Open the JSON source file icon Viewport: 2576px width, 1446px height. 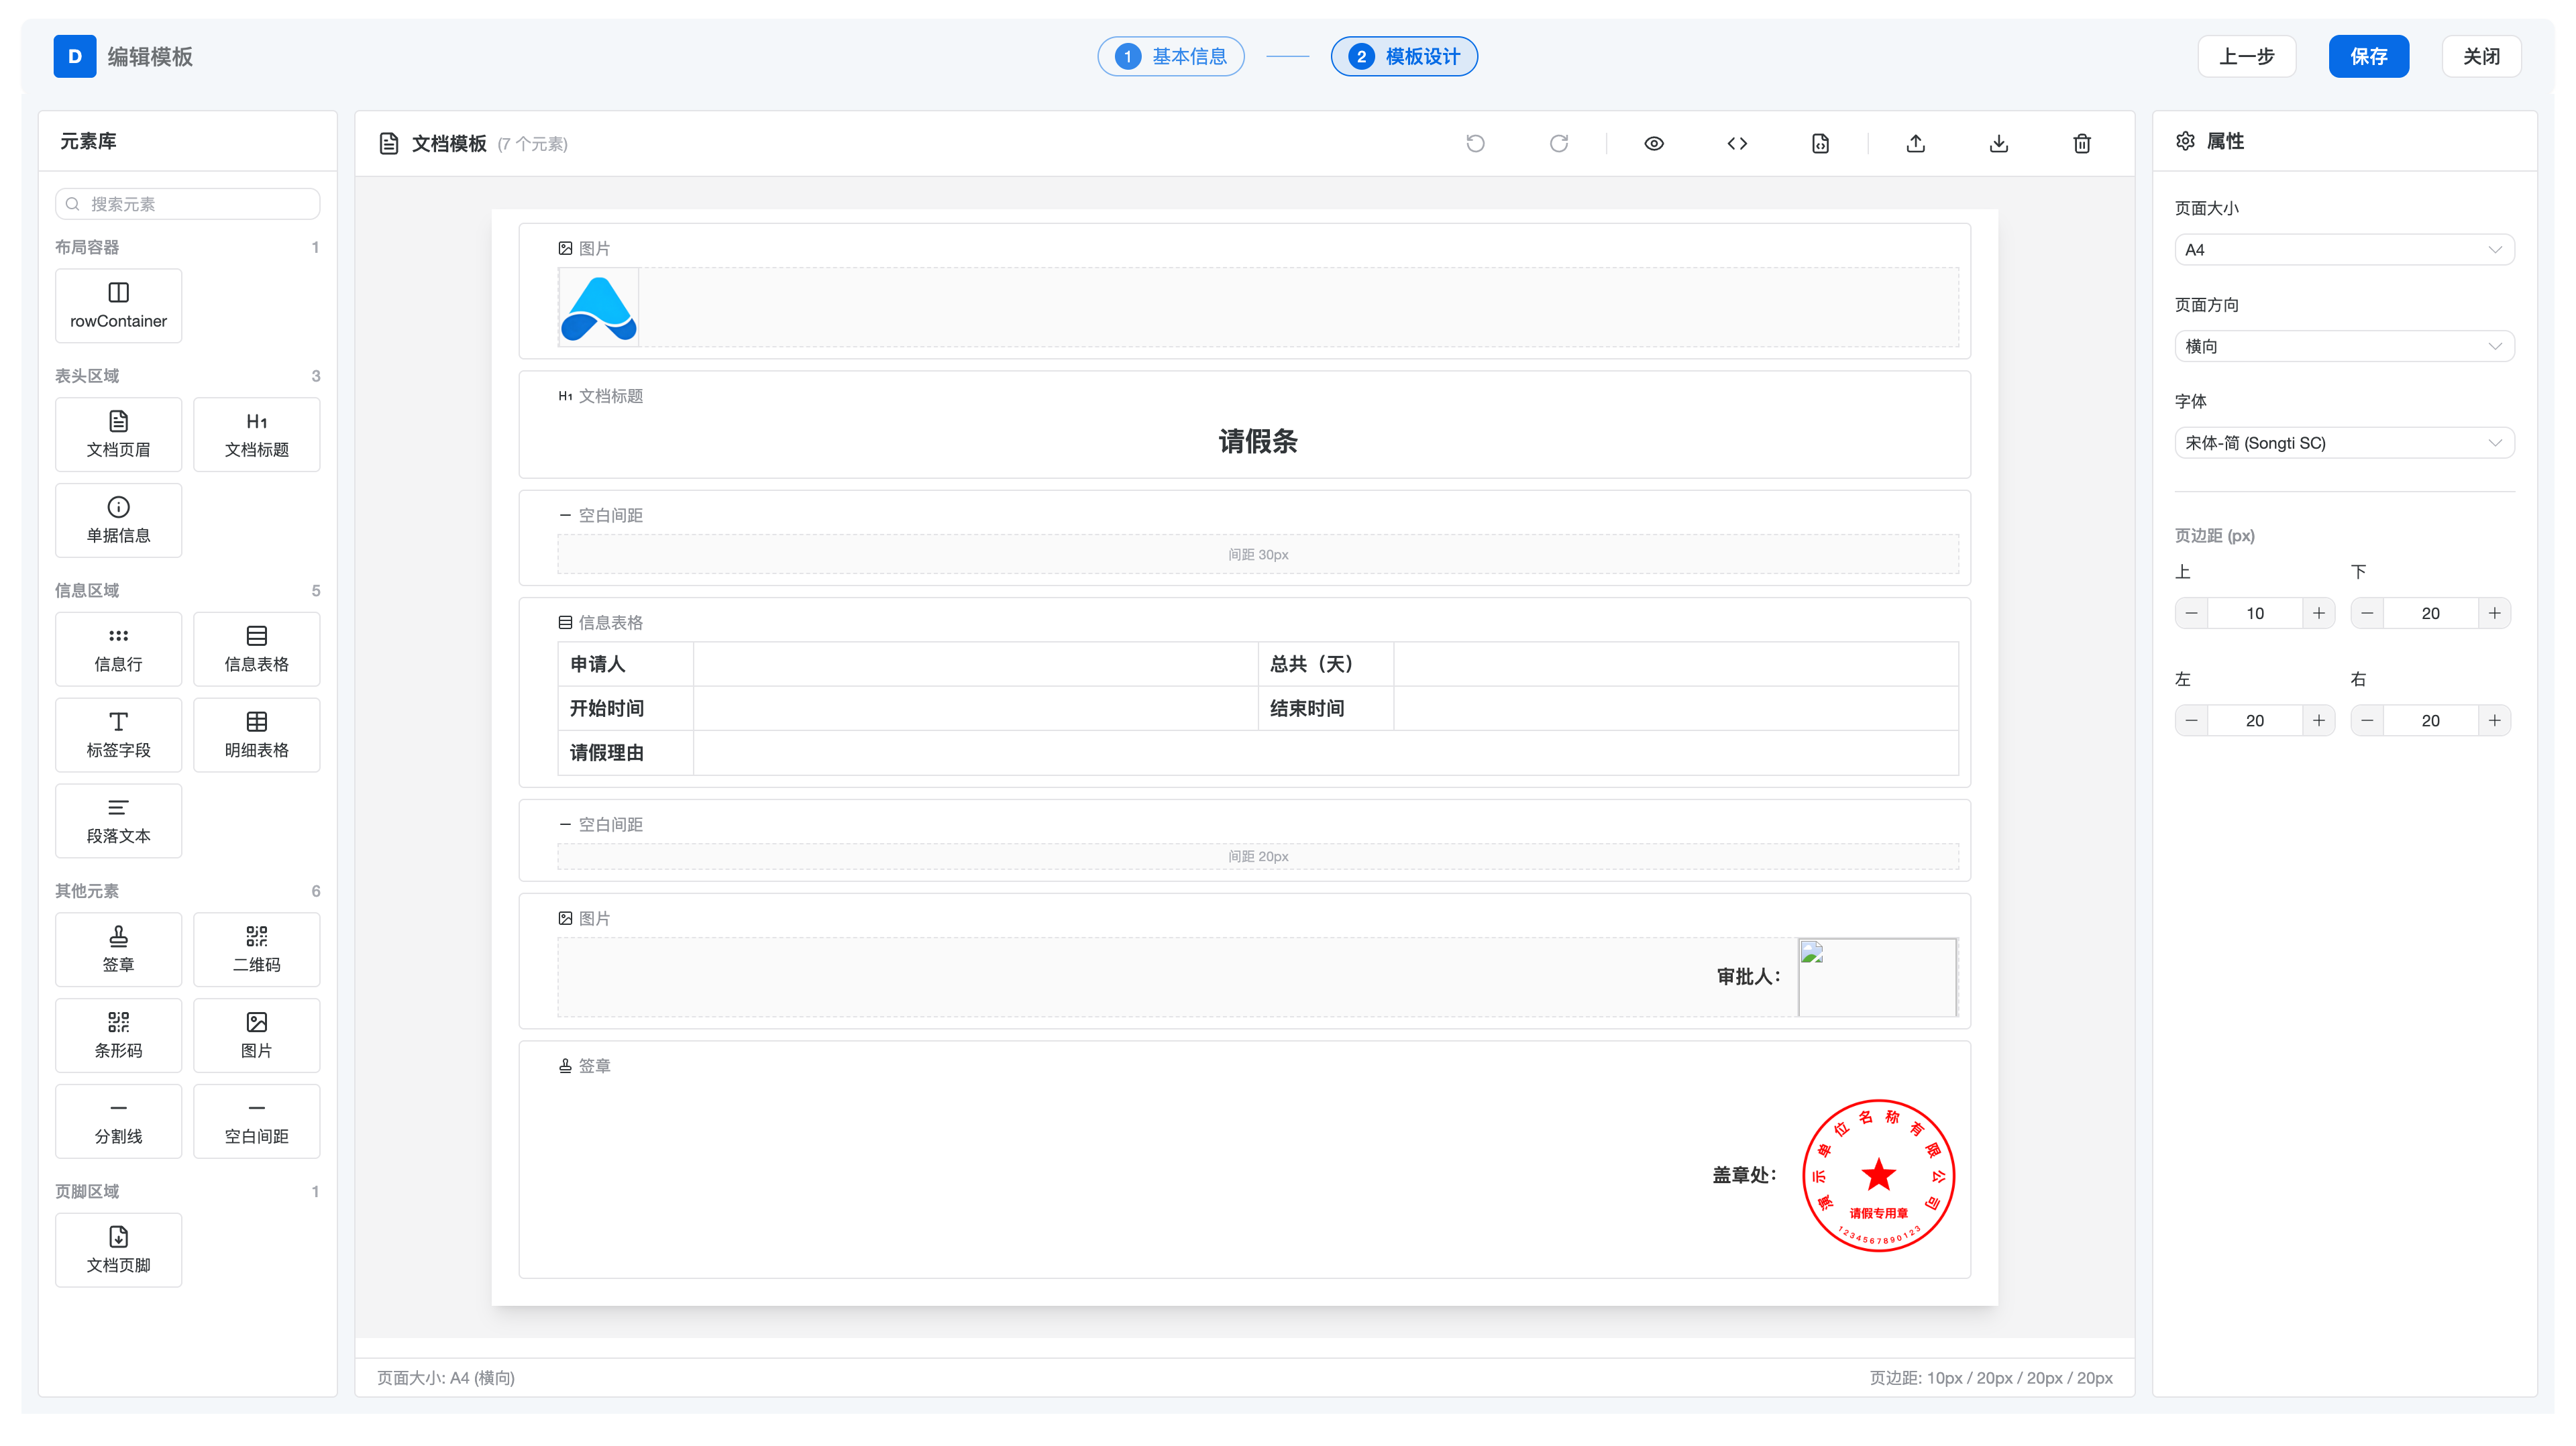[x=1820, y=143]
